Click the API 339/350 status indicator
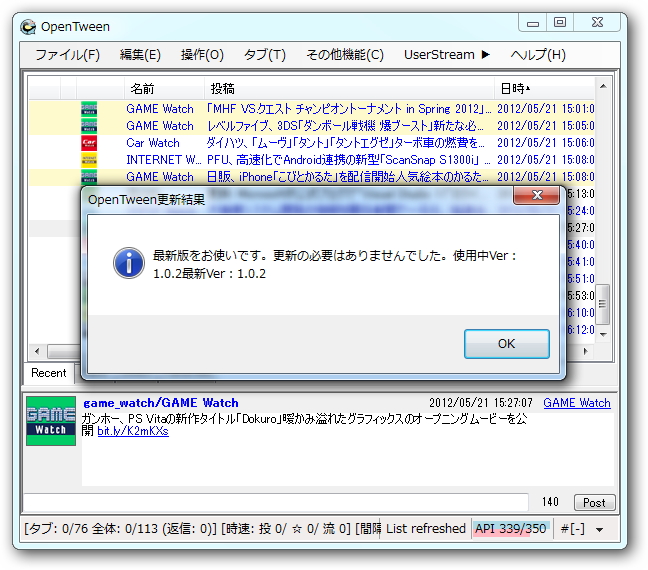The height and width of the screenshot is (570, 648). click(x=511, y=529)
